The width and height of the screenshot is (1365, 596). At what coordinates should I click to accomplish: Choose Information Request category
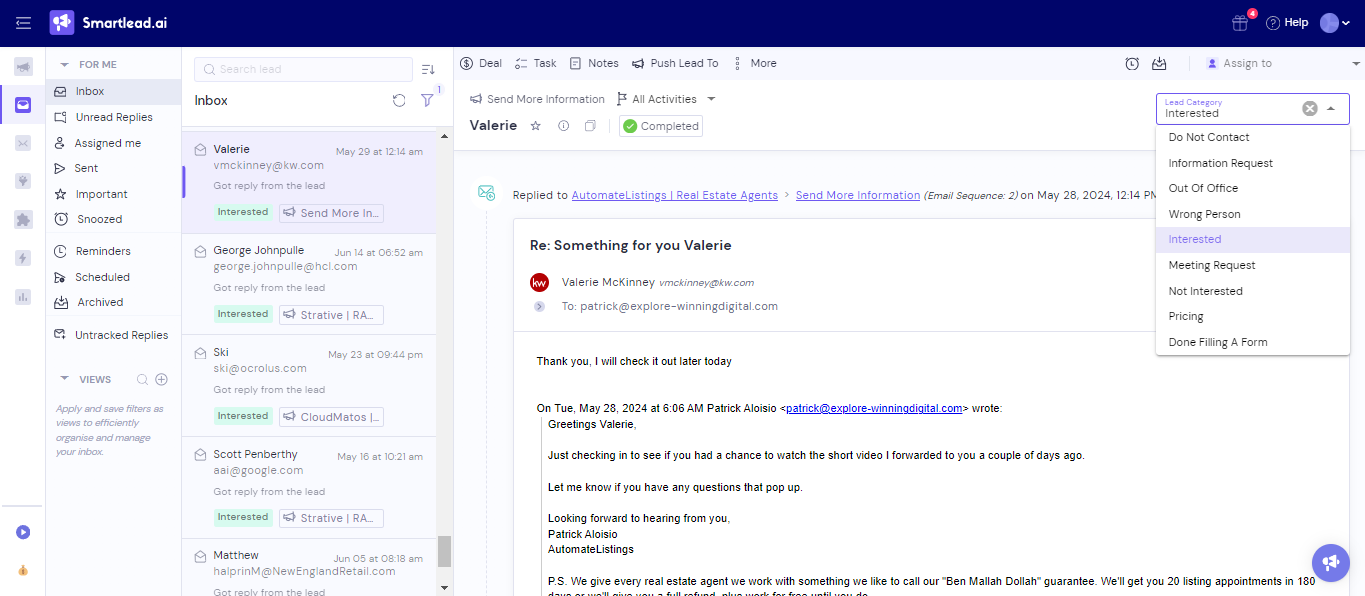(1253, 163)
